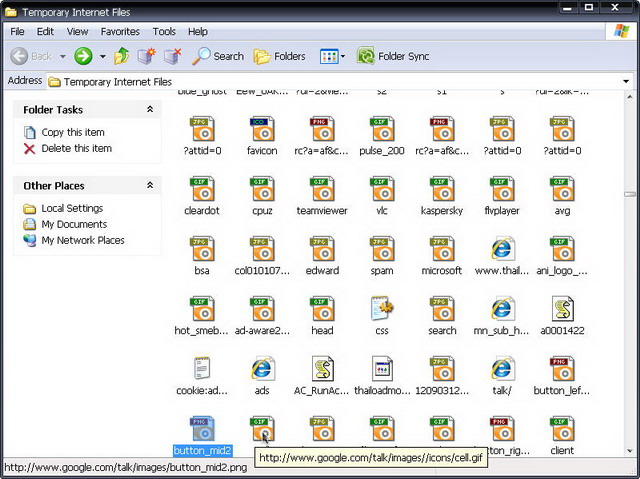
Task: Open the Favorites menu
Action: (120, 32)
